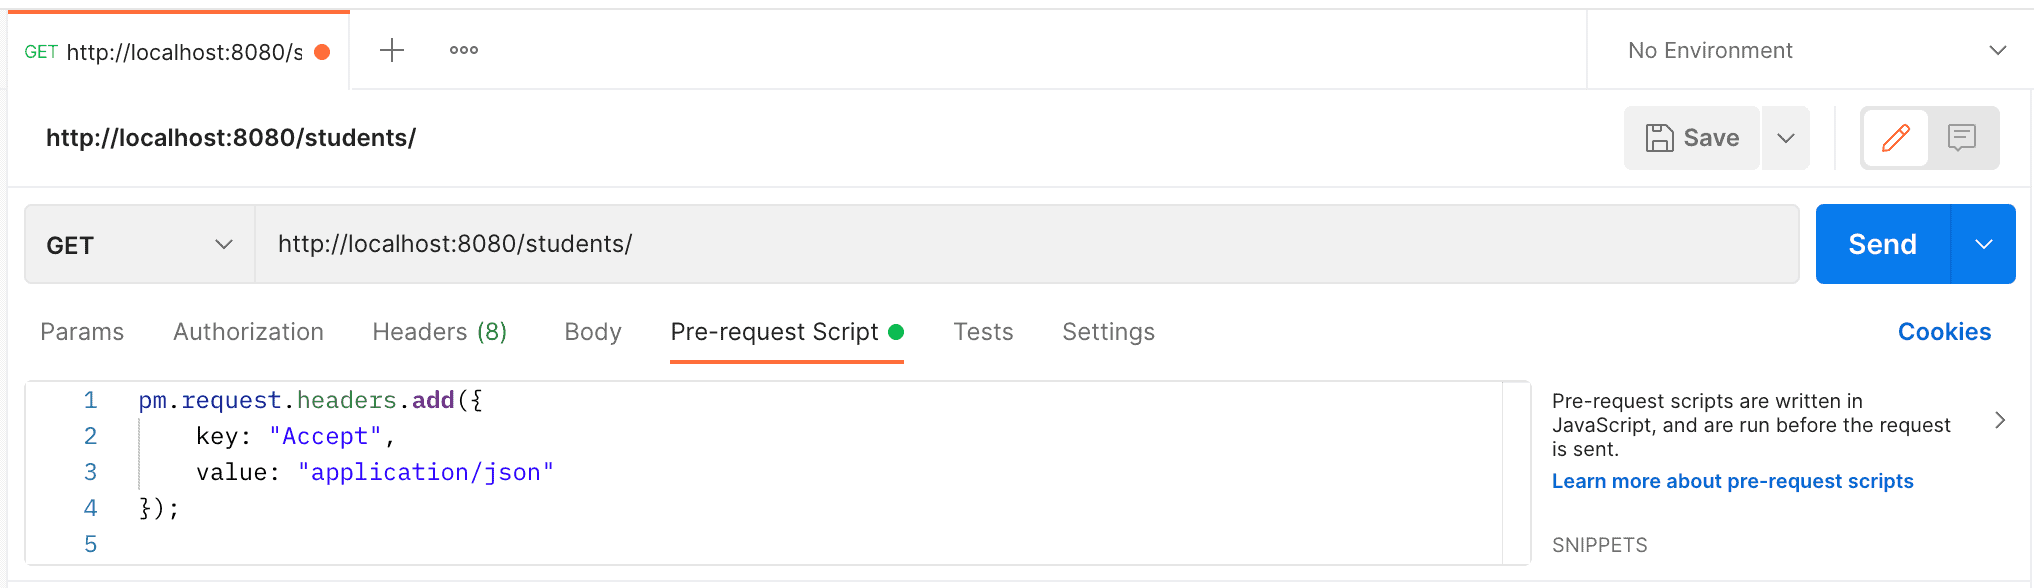Switch to the Tests tab
The height and width of the screenshot is (588, 2034).
point(983,331)
